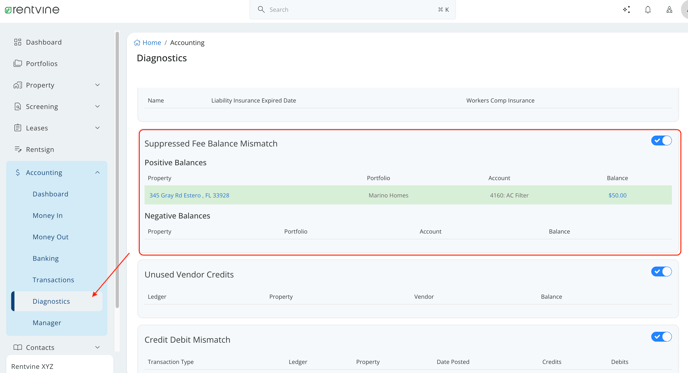Switch off Credit Debit Mismatch toggle
The width and height of the screenshot is (688, 373).
pos(661,337)
